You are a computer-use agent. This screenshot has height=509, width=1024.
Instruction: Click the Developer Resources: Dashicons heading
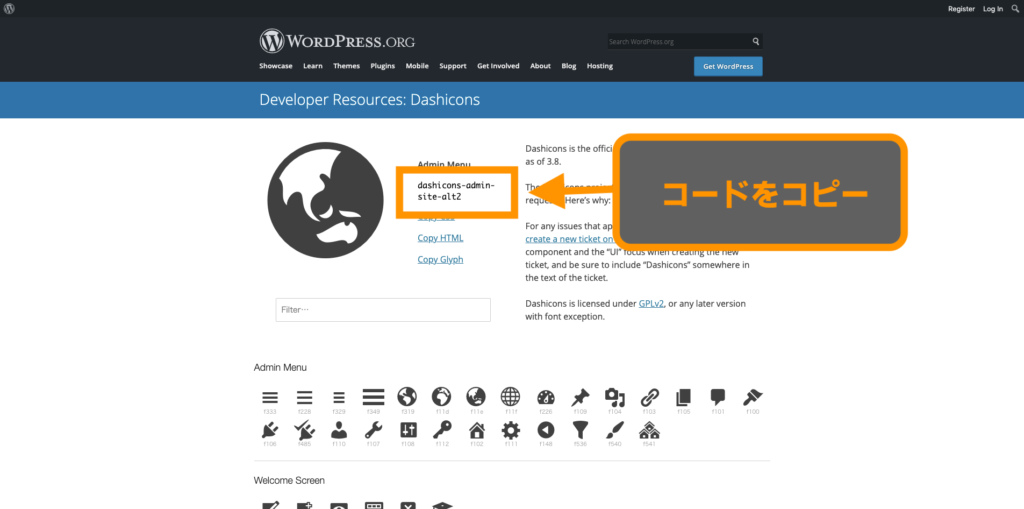370,100
